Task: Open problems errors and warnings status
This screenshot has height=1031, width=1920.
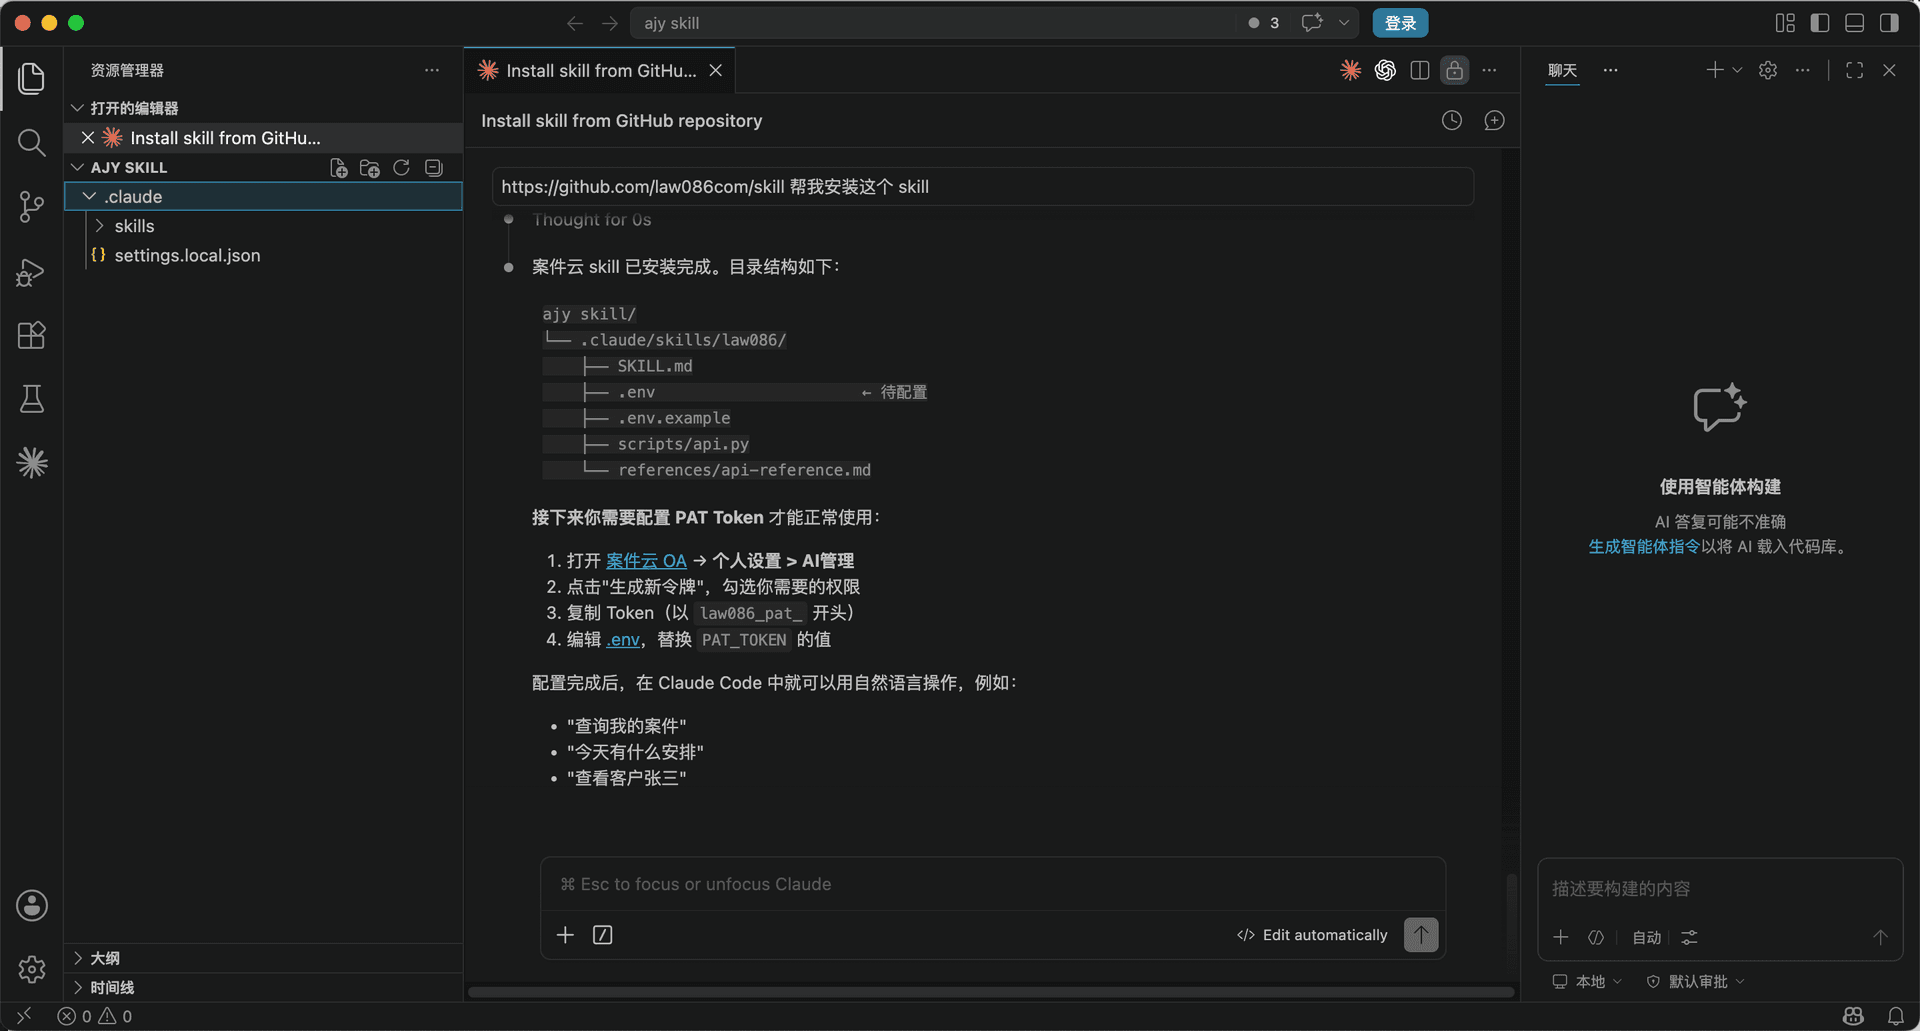Action: [95, 1016]
